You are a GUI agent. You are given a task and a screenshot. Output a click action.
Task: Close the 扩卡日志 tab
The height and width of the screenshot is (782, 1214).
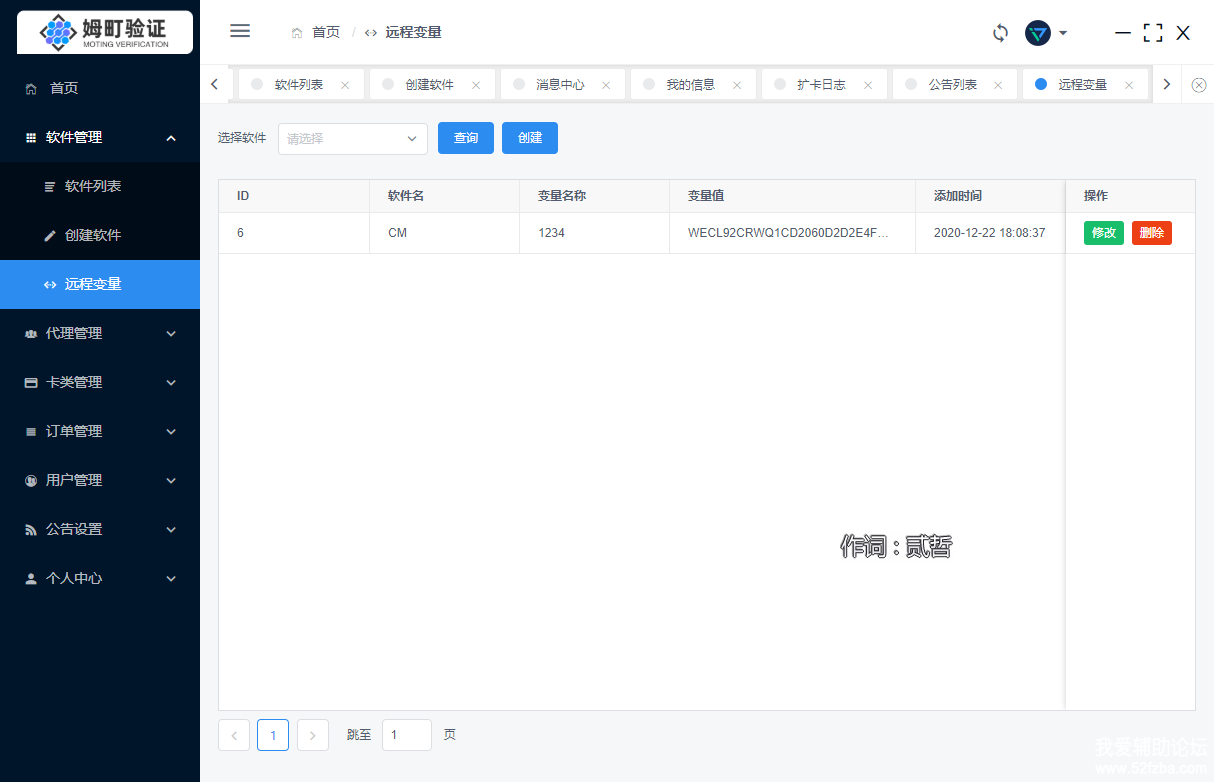point(868,85)
